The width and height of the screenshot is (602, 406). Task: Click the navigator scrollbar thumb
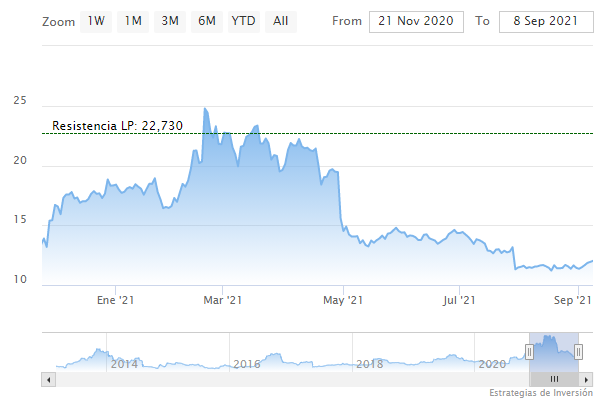[553, 380]
